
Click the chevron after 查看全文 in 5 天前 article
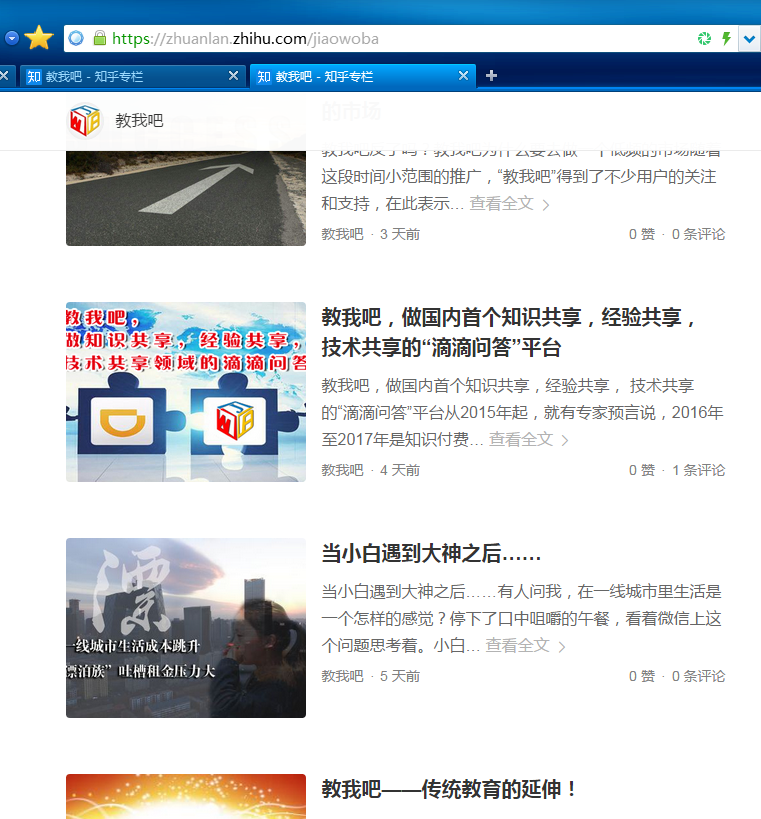(x=561, y=647)
